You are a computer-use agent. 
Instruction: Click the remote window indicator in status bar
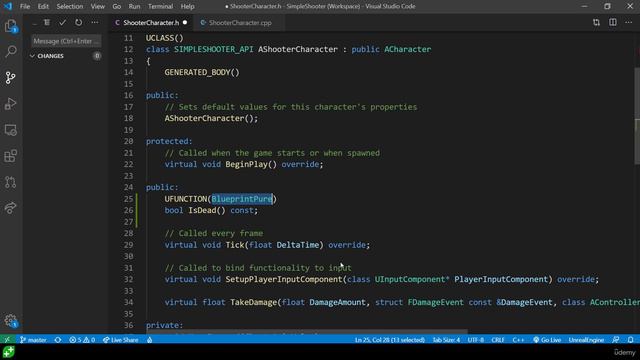(x=7, y=340)
